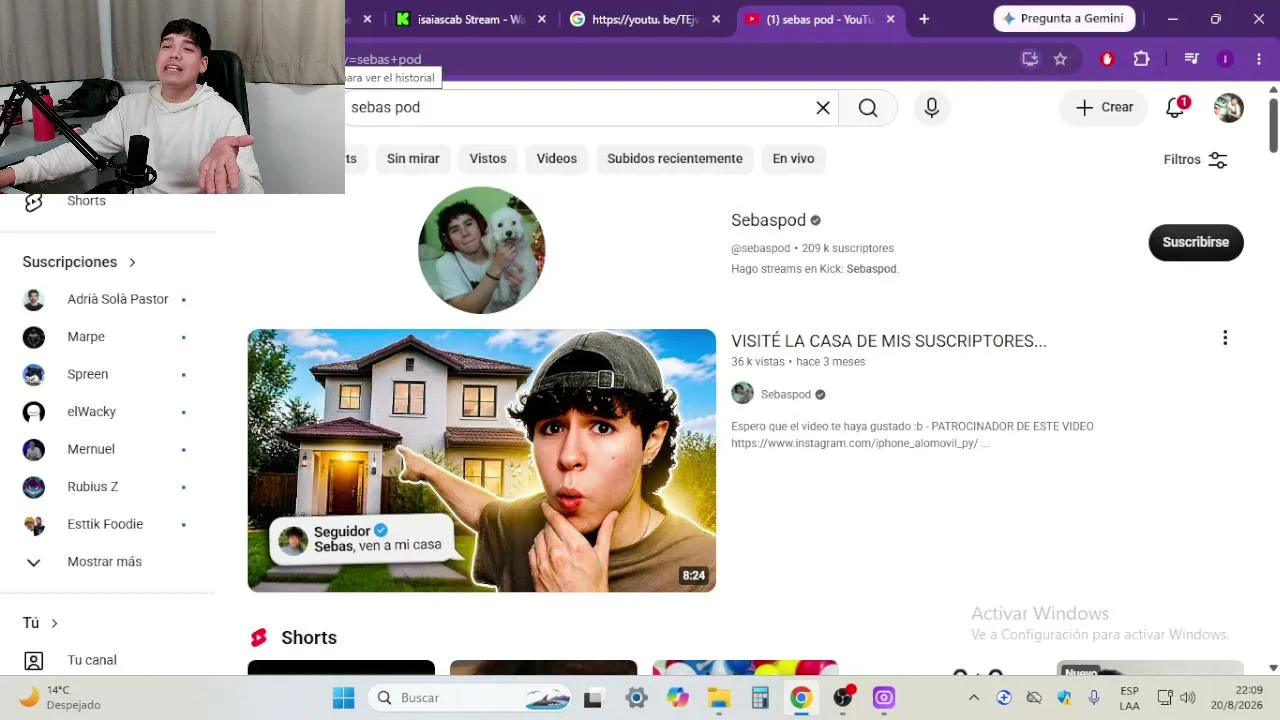Open OBS Studio from the taskbar
Image resolution: width=1280 pixels, height=720 pixels.
(844, 698)
